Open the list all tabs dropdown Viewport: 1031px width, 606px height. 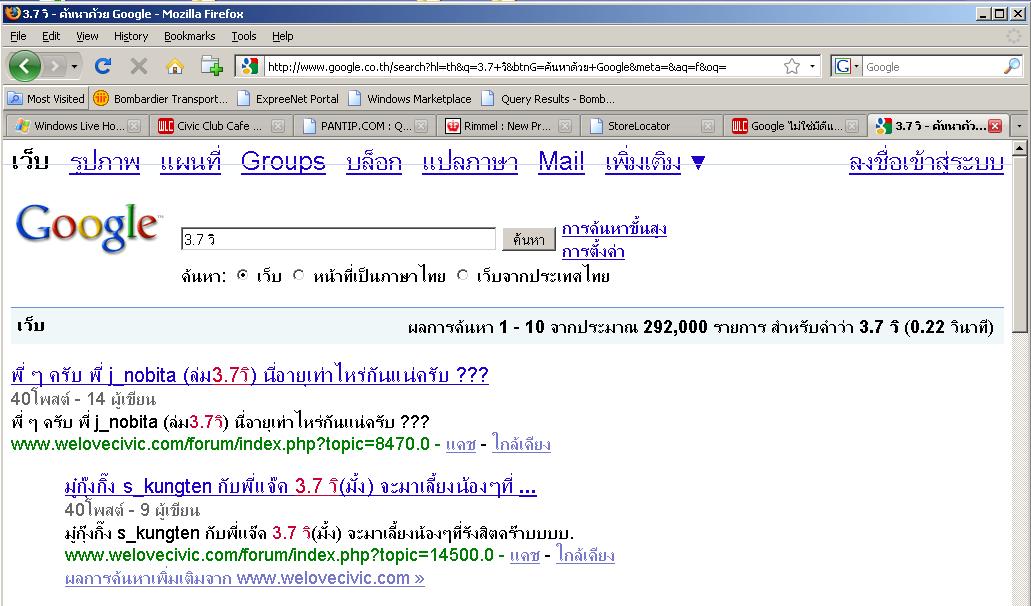(1019, 126)
